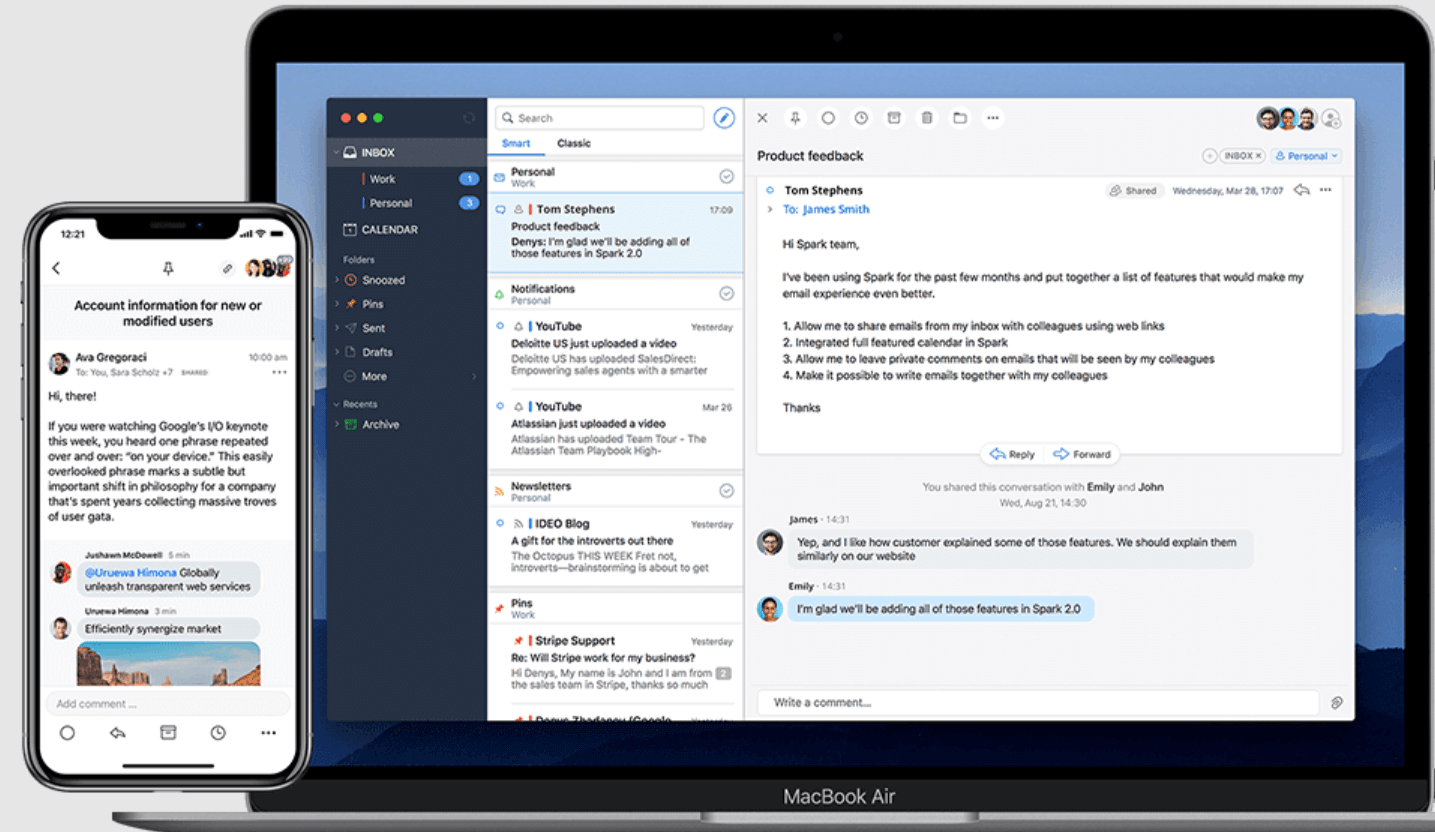Toggle the read dot beside Tom Stephens in message
Image resolution: width=1435 pixels, height=832 pixels.
769,190
